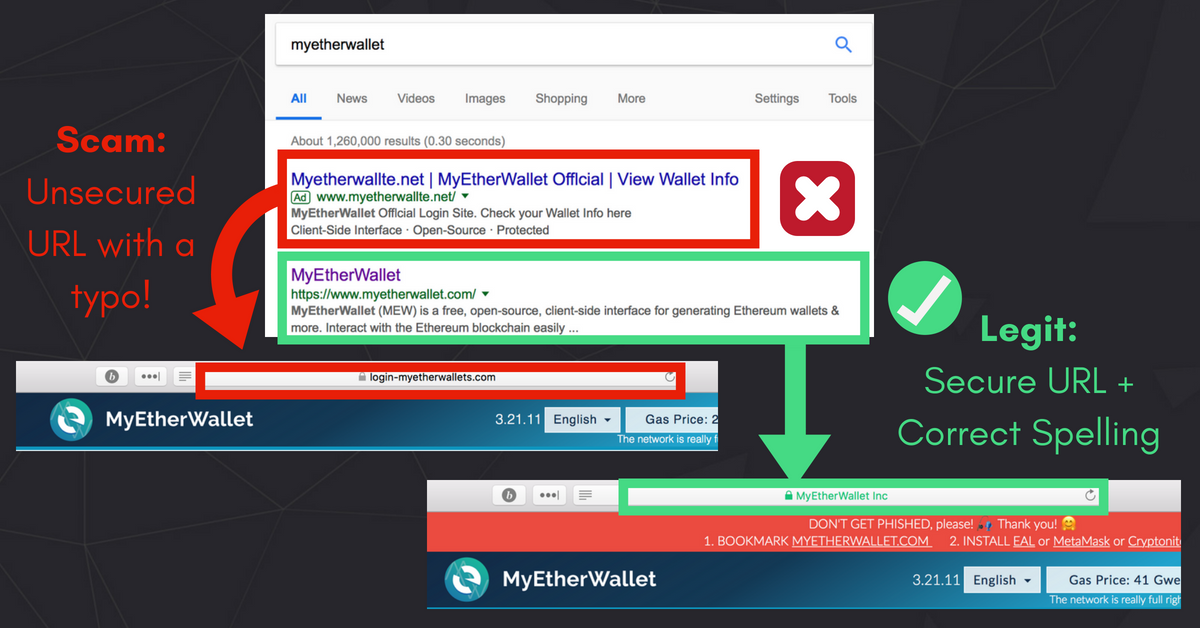This screenshot has width=1200, height=628.
Task: Open search Tools
Action: (x=843, y=98)
